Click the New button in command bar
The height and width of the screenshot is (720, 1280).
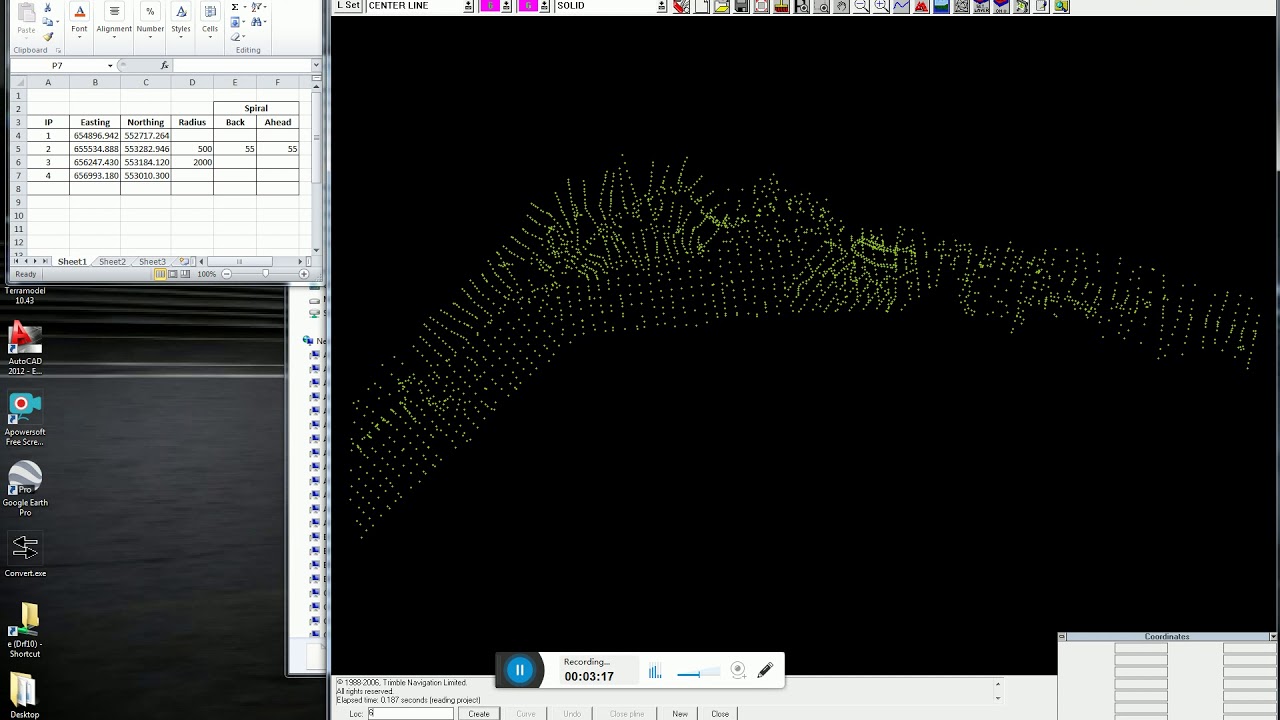(x=680, y=714)
